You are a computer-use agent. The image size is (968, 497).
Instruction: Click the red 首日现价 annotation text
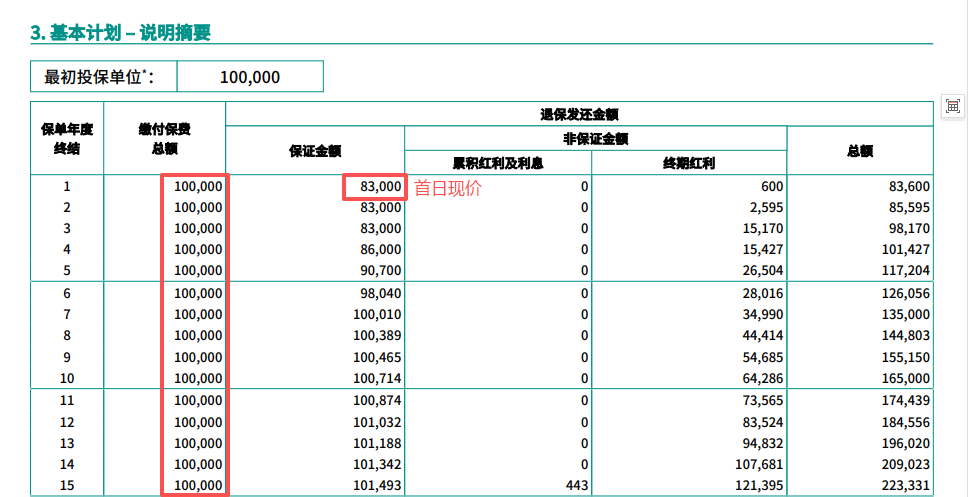click(x=447, y=187)
